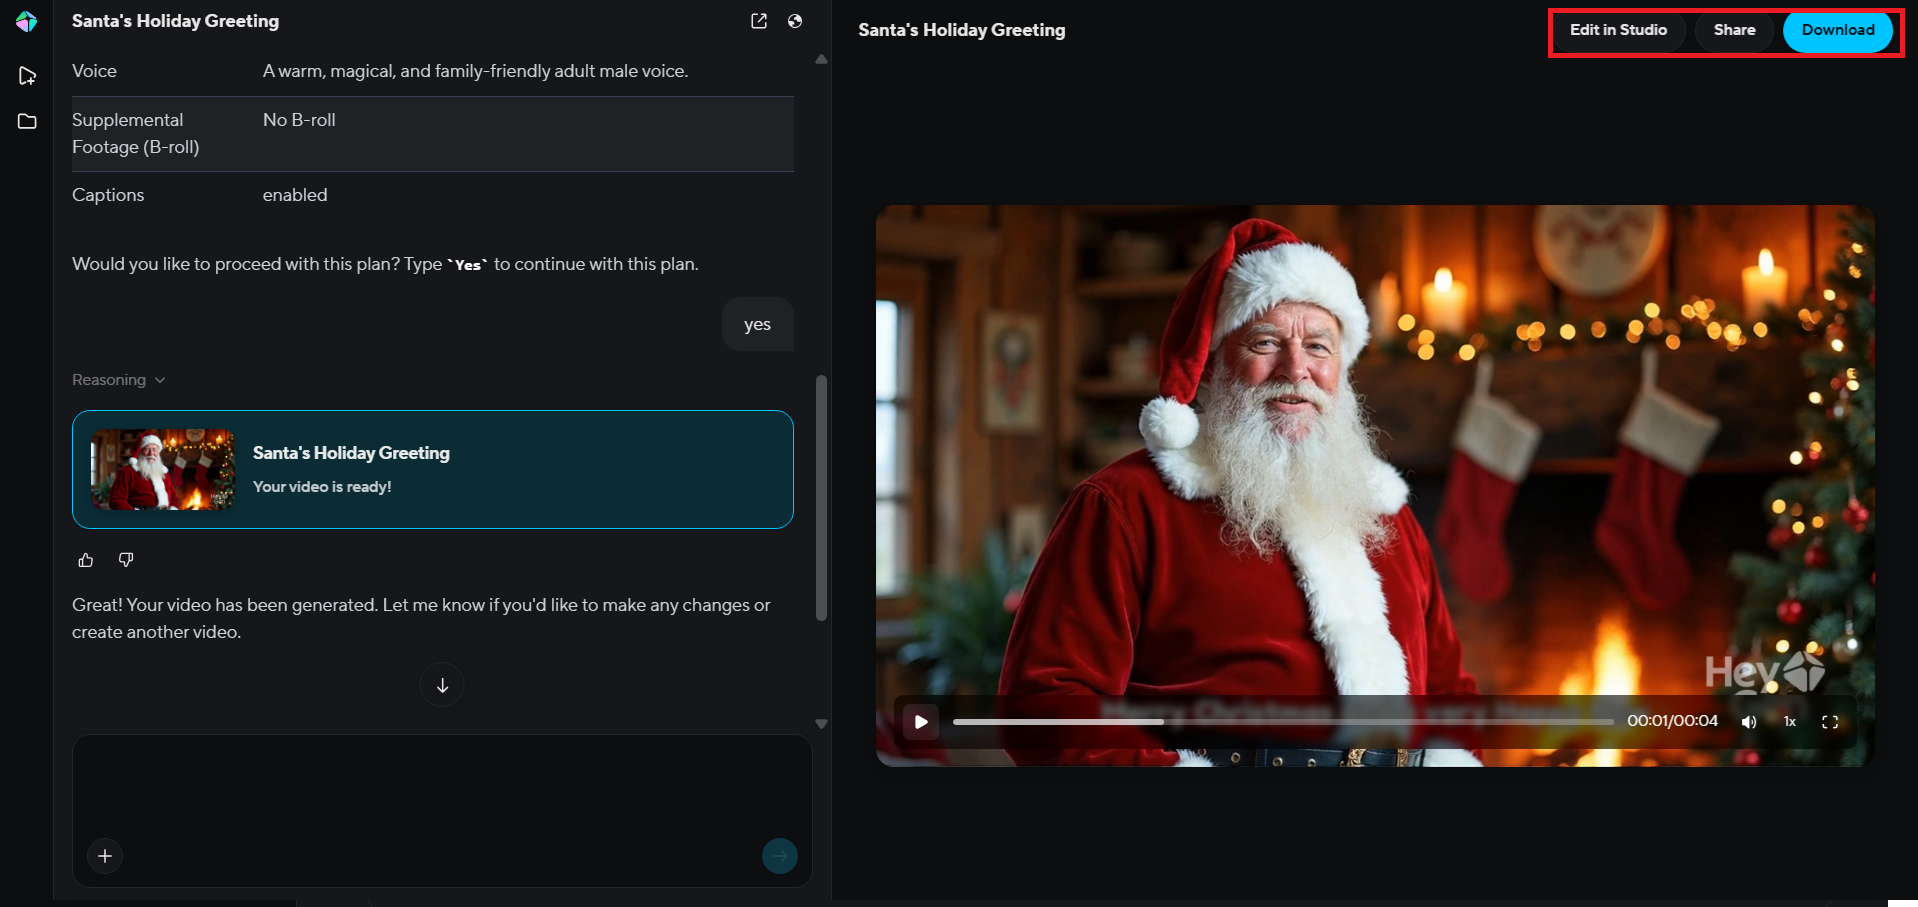
Task: Jump to latest message arrow button
Action: coord(442,685)
